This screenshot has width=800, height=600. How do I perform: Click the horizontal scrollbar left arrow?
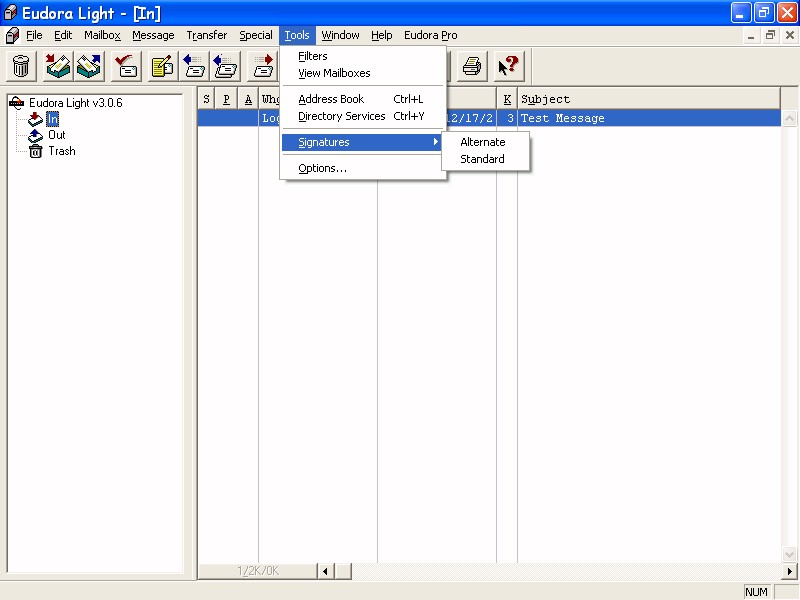325,571
